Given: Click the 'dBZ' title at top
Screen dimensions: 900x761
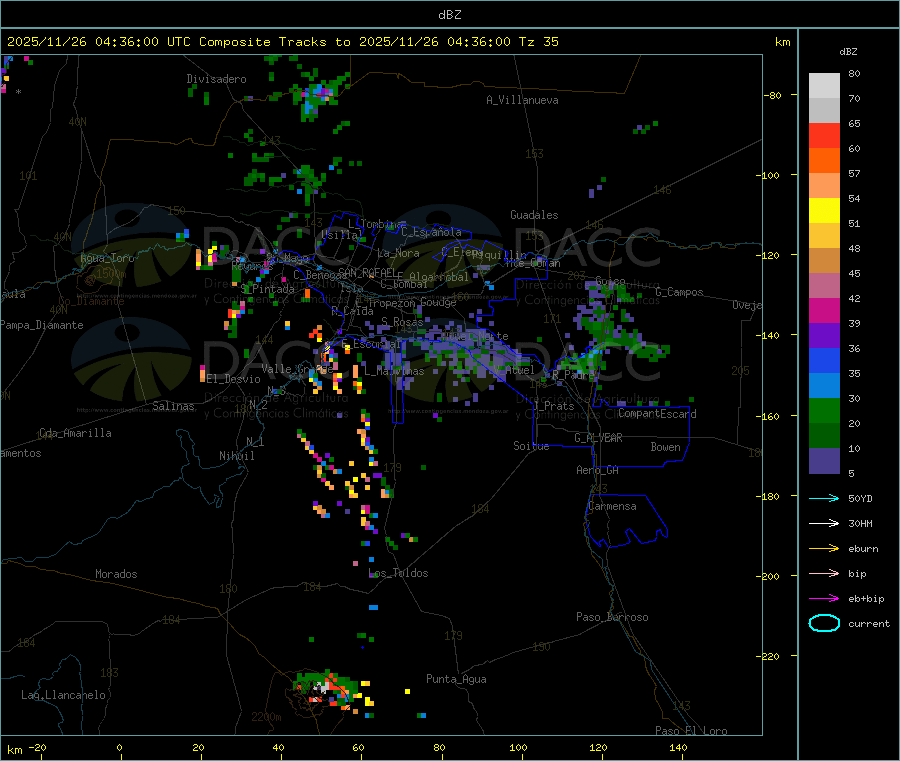Looking at the screenshot, I should 449,15.
